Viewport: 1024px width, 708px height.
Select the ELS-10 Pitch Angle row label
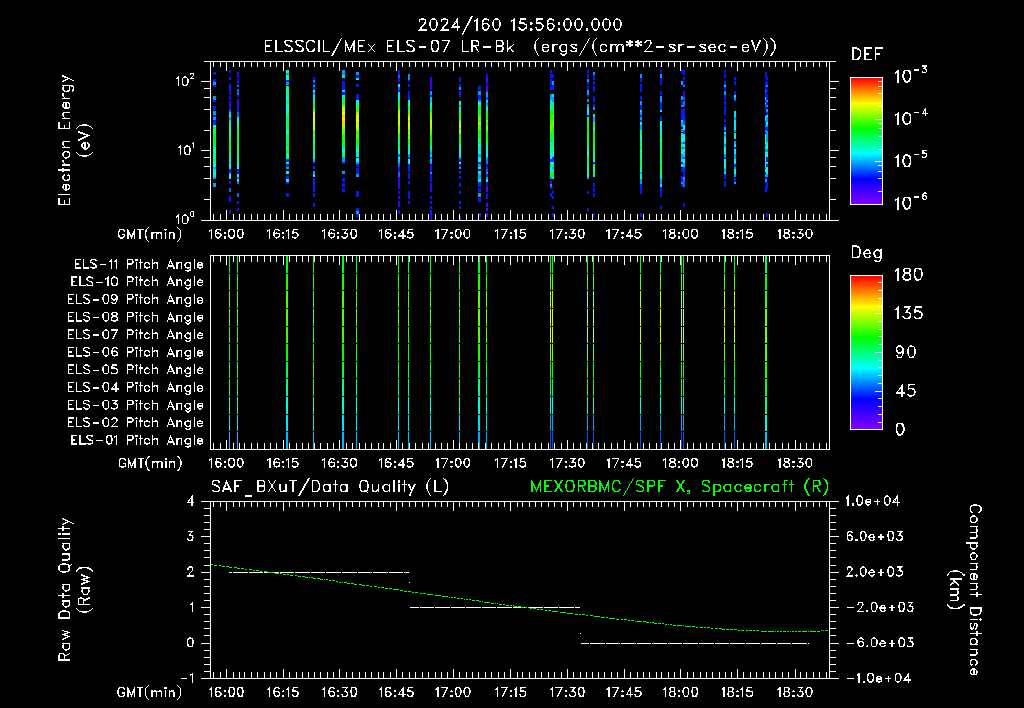pos(137,282)
